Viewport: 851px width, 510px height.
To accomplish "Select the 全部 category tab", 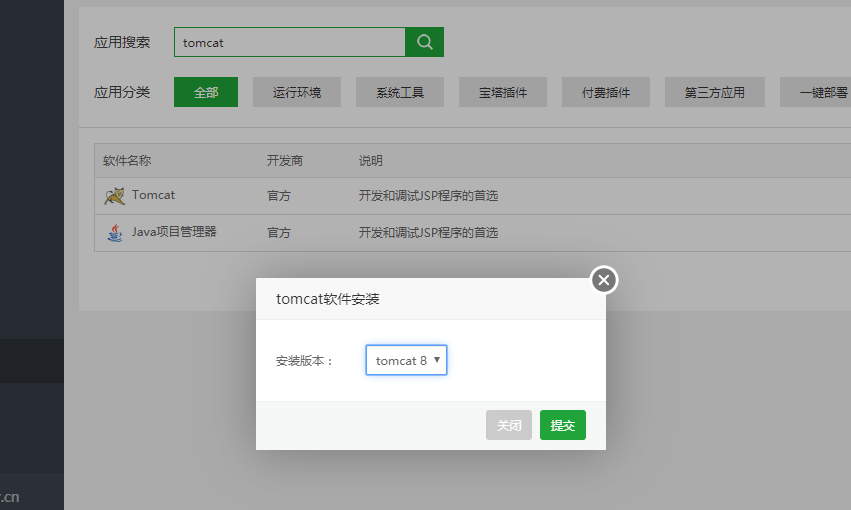I will [206, 92].
